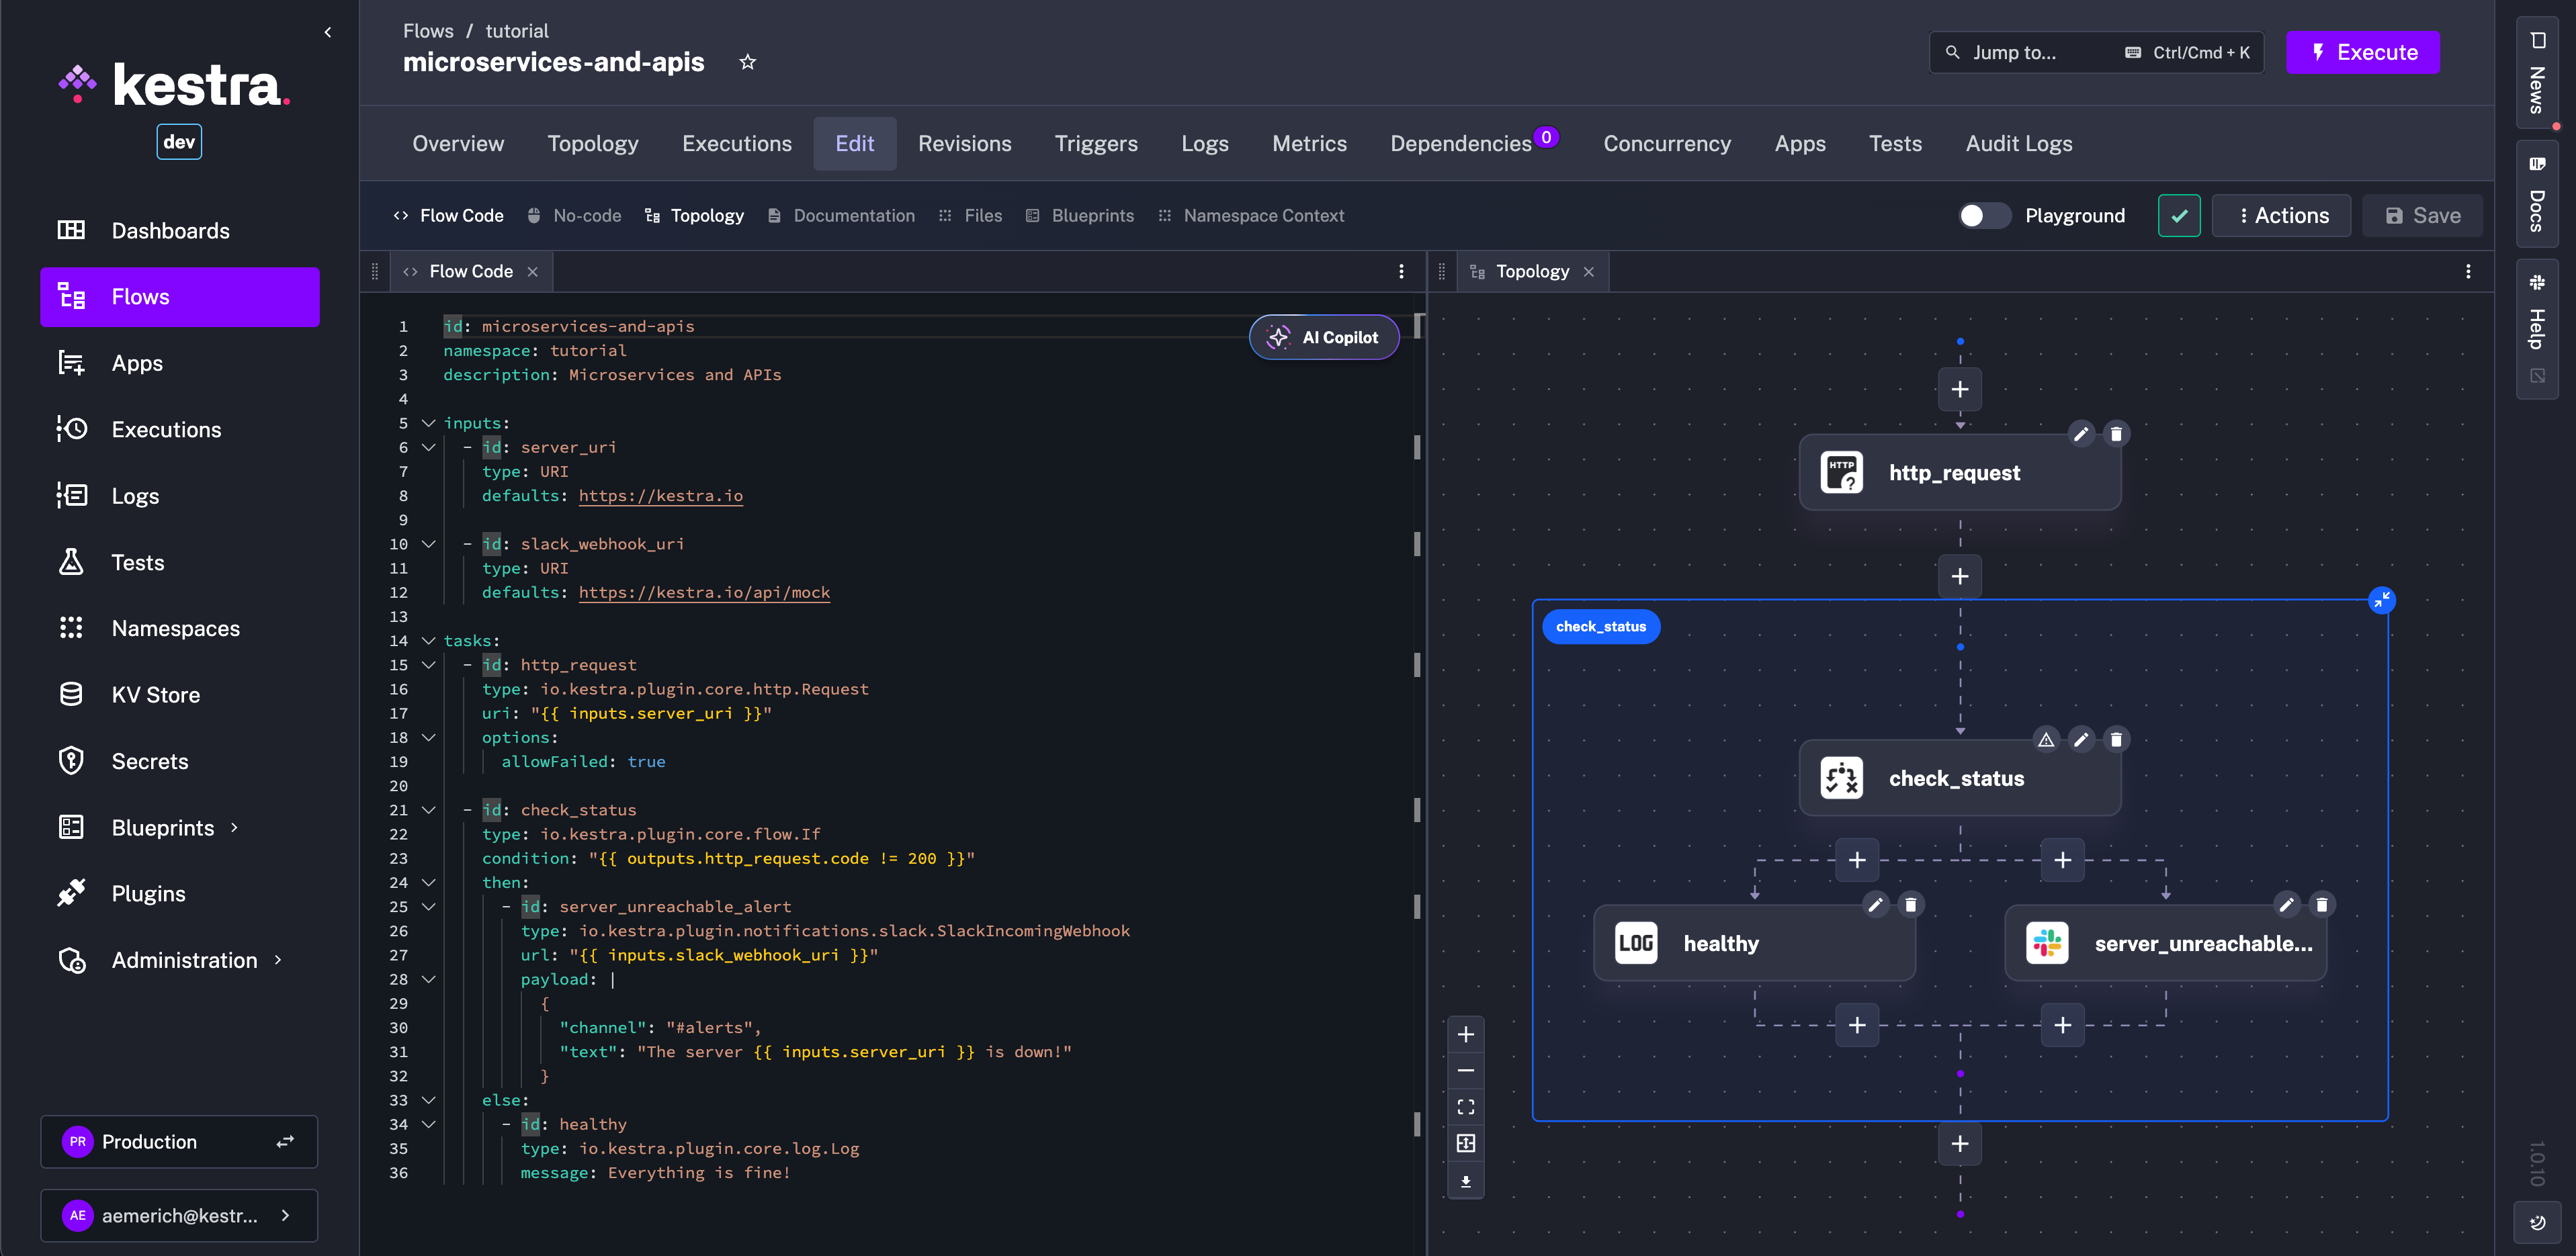Delete the healthy task using trash icon
Image resolution: width=2576 pixels, height=1256 pixels.
[1910, 903]
